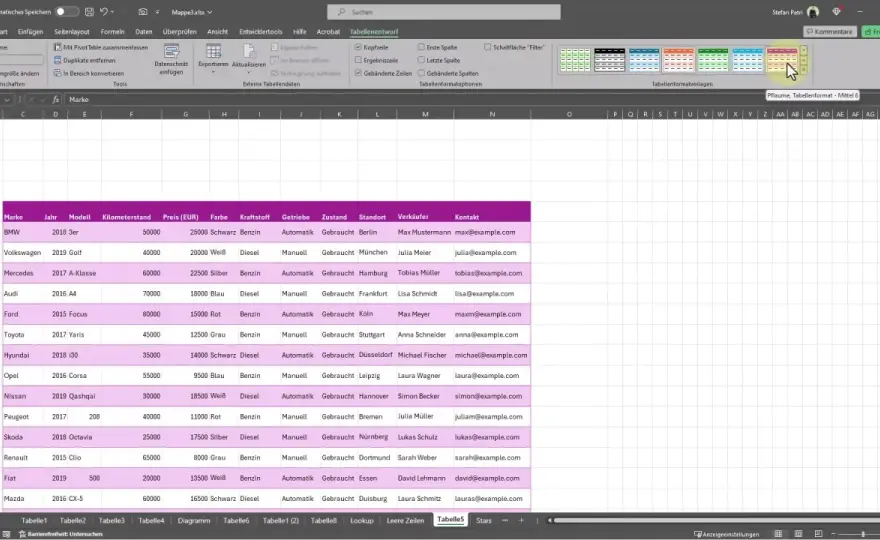
Task: Open the Hilfe ribbon tab
Action: [300, 32]
